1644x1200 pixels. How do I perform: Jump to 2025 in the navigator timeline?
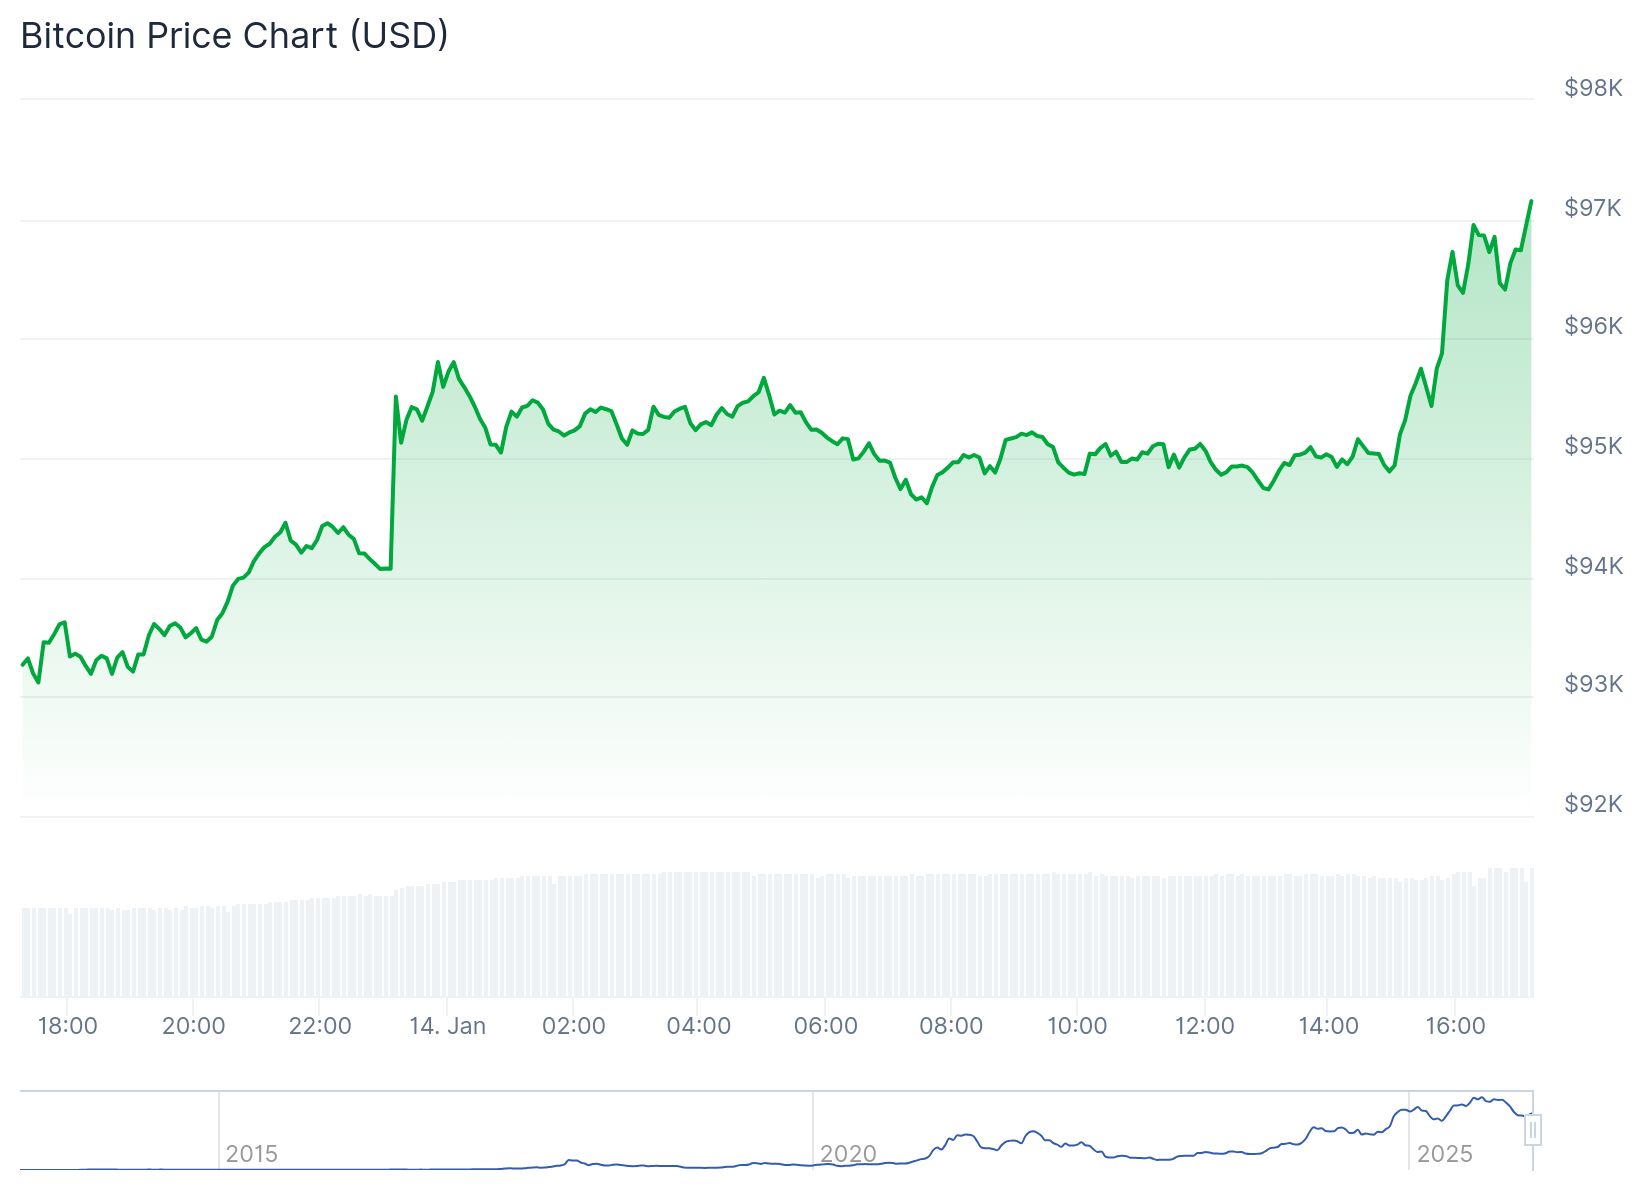coord(1445,1154)
